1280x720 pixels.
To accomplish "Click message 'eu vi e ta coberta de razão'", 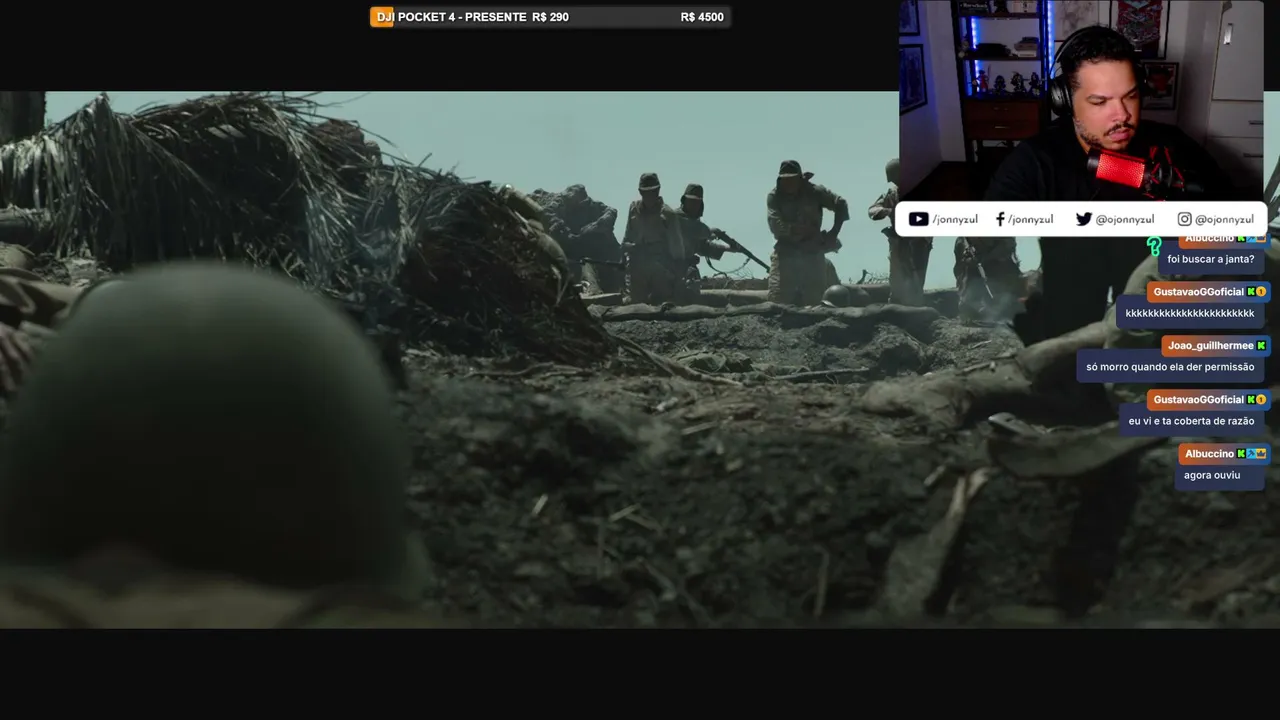I will click(1191, 421).
